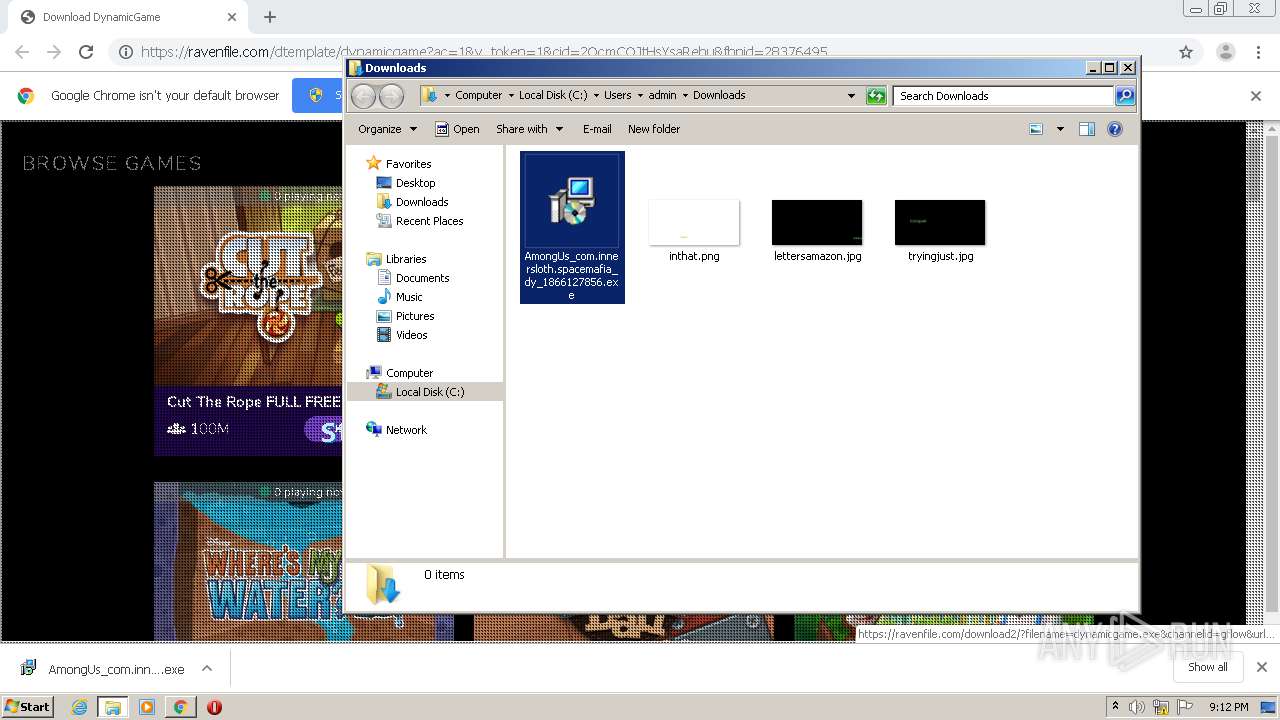The width and height of the screenshot is (1280, 720).
Task: Click admin in the address breadcrumb
Action: [x=662, y=96]
